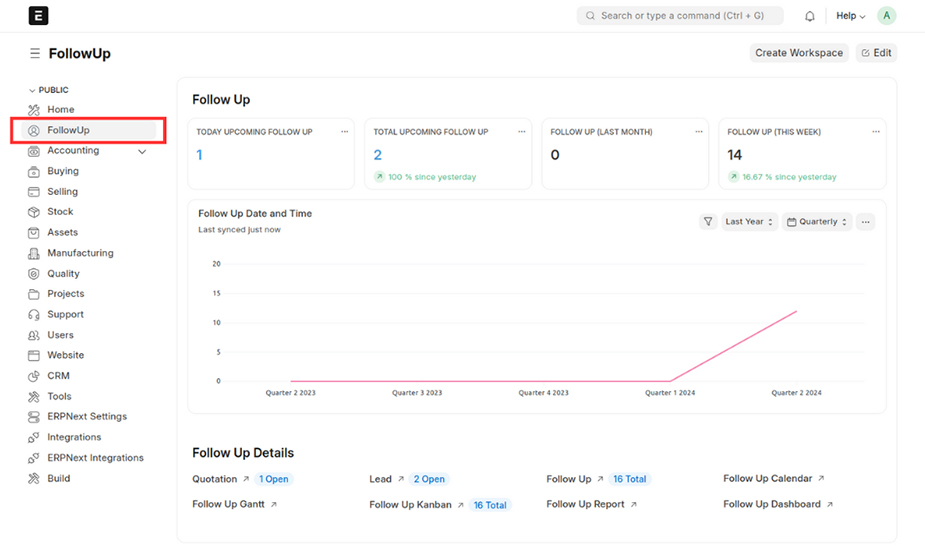Expand the Accounting sidebar chevron

(142, 152)
